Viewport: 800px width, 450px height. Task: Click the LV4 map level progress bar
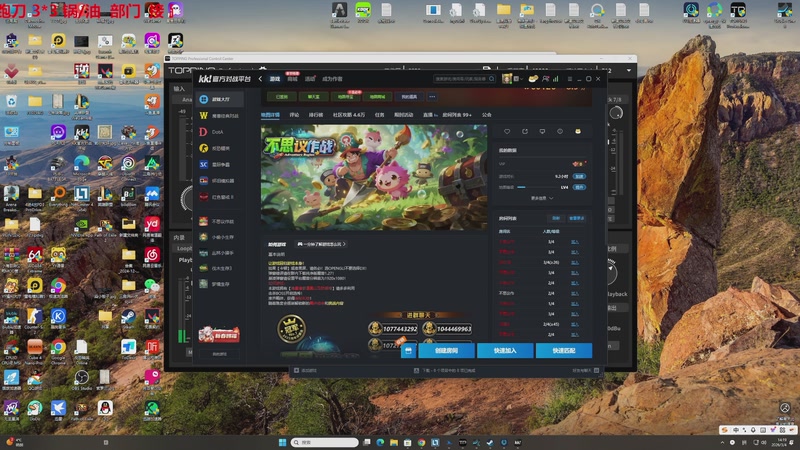537,187
